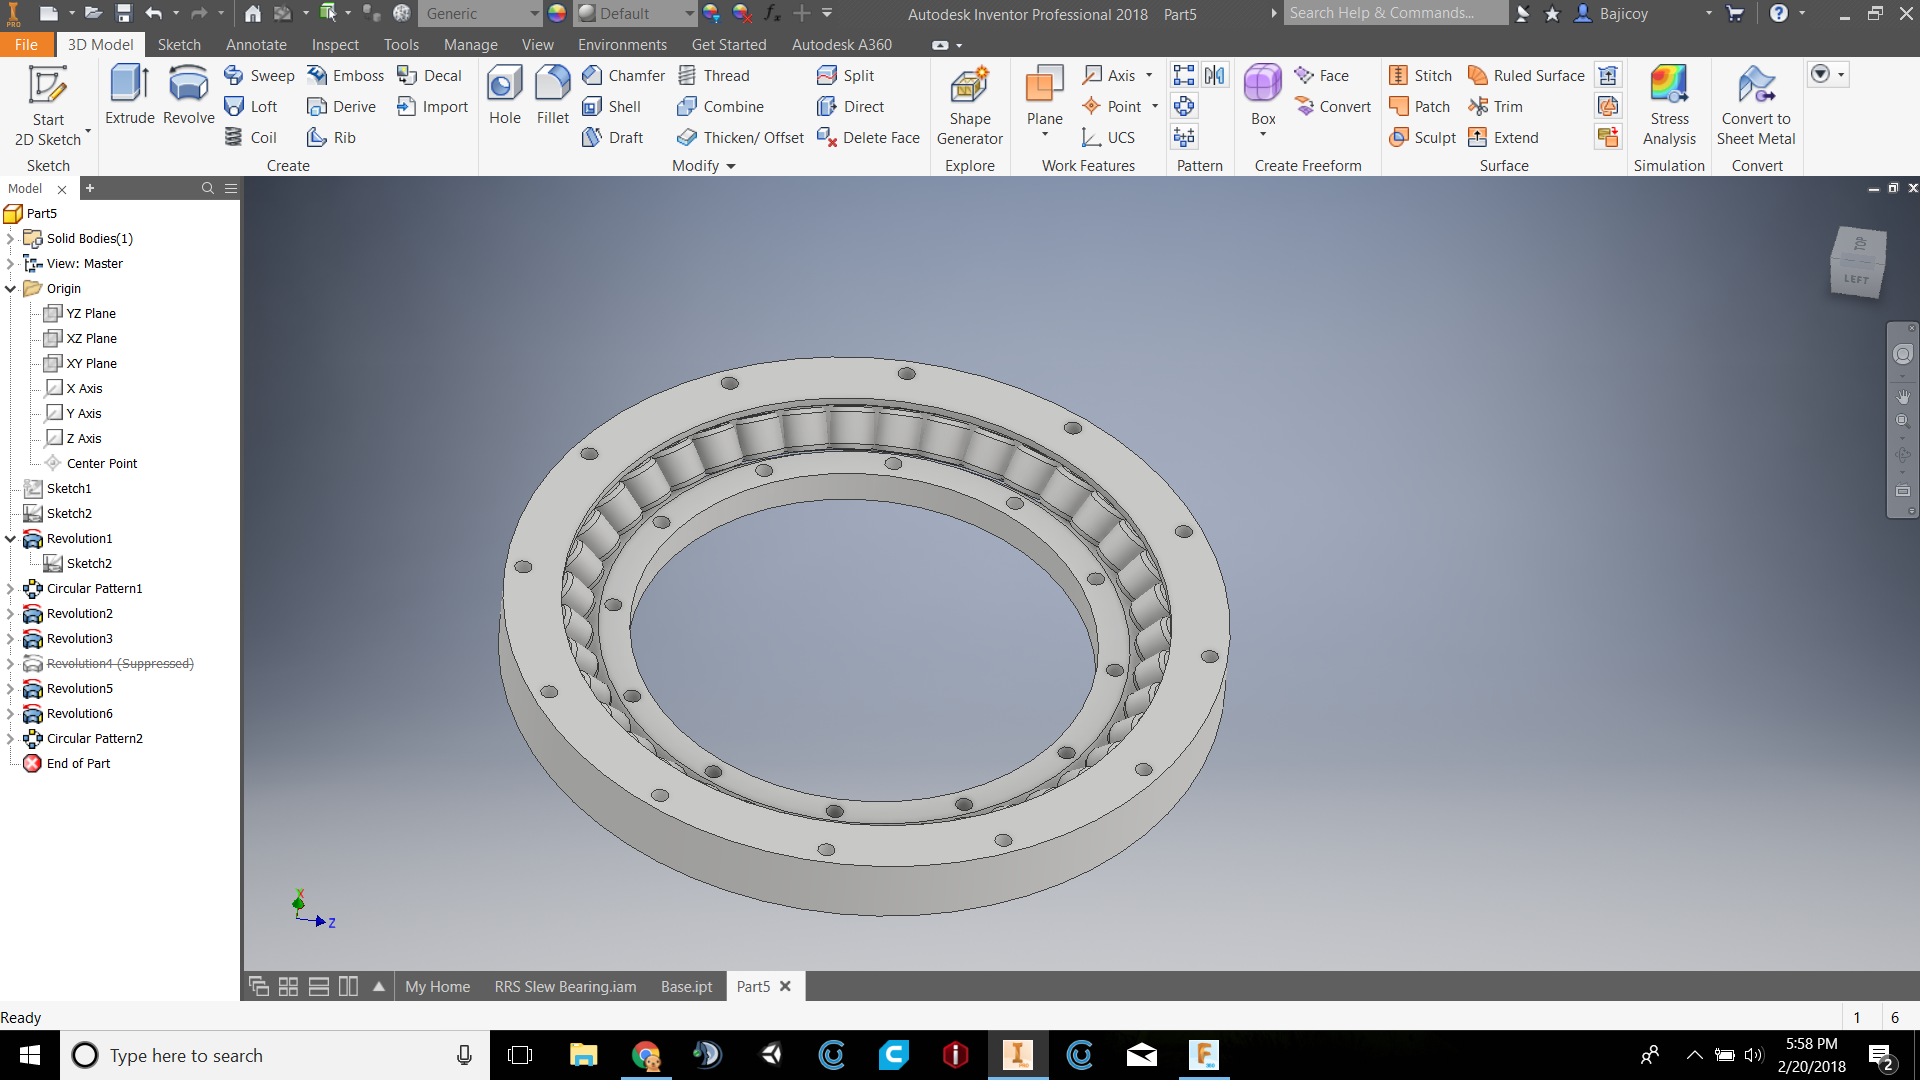Image resolution: width=1920 pixels, height=1080 pixels.
Task: Click the Start 2D Sketch button
Action: pos(46,100)
